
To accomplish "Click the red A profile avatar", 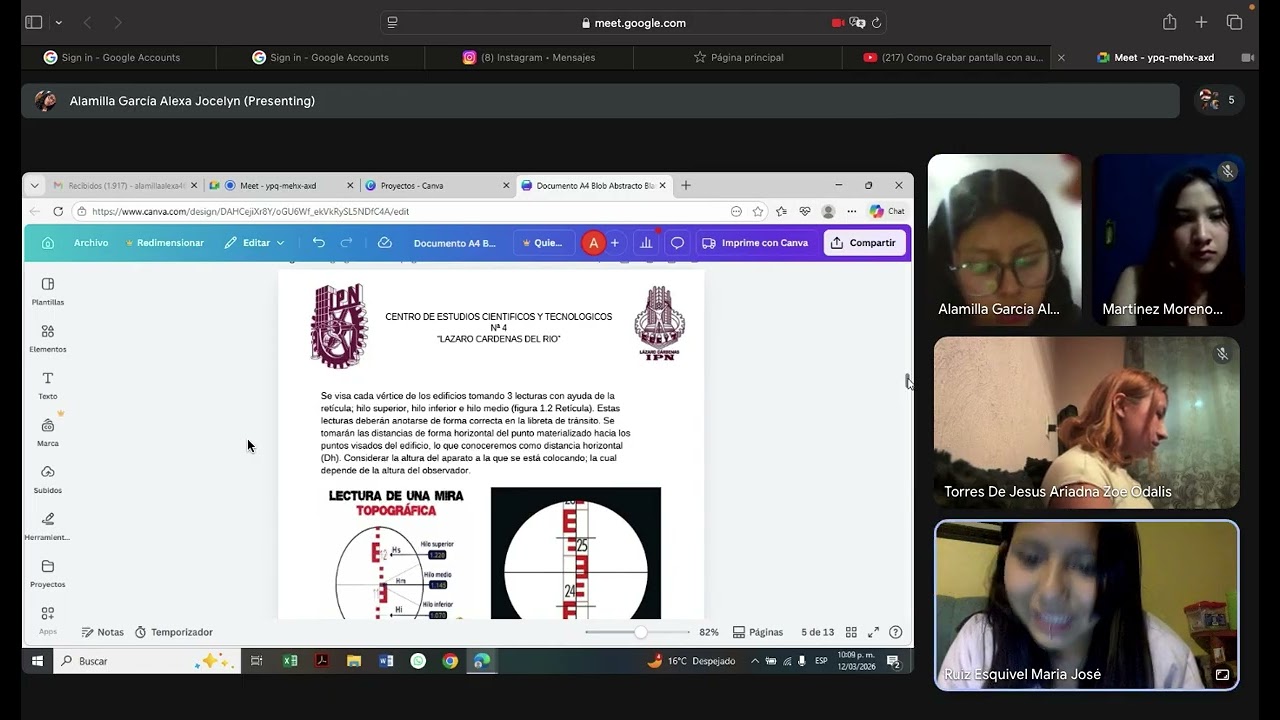I will tap(593, 243).
